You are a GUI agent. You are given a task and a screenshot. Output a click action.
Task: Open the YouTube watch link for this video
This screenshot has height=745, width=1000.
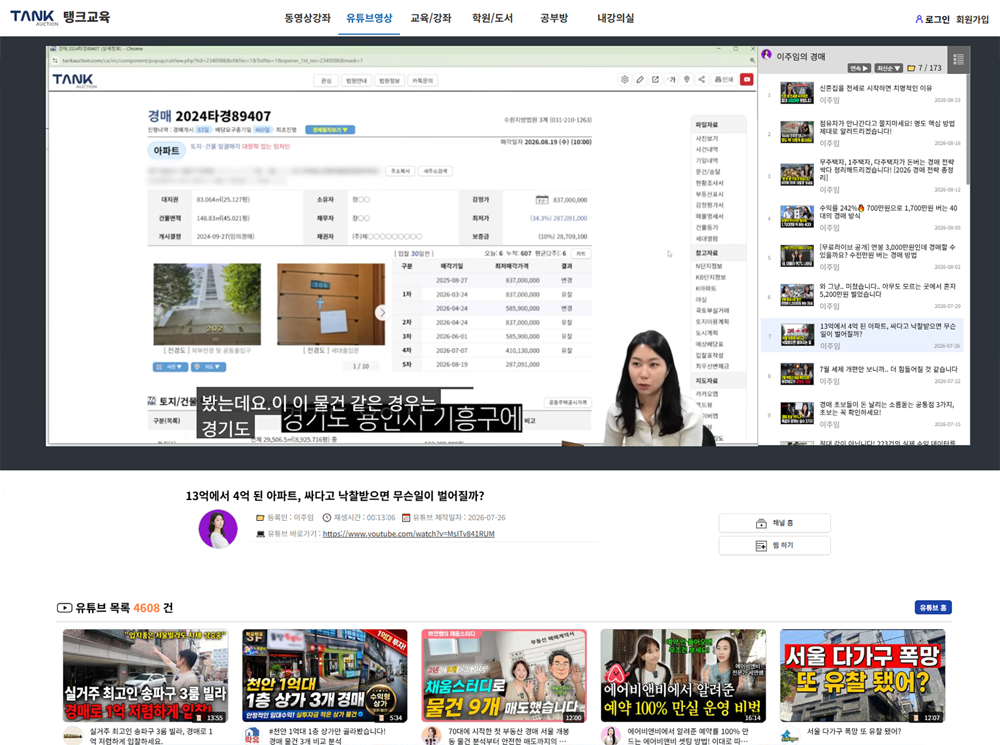pyautogui.click(x=408, y=534)
